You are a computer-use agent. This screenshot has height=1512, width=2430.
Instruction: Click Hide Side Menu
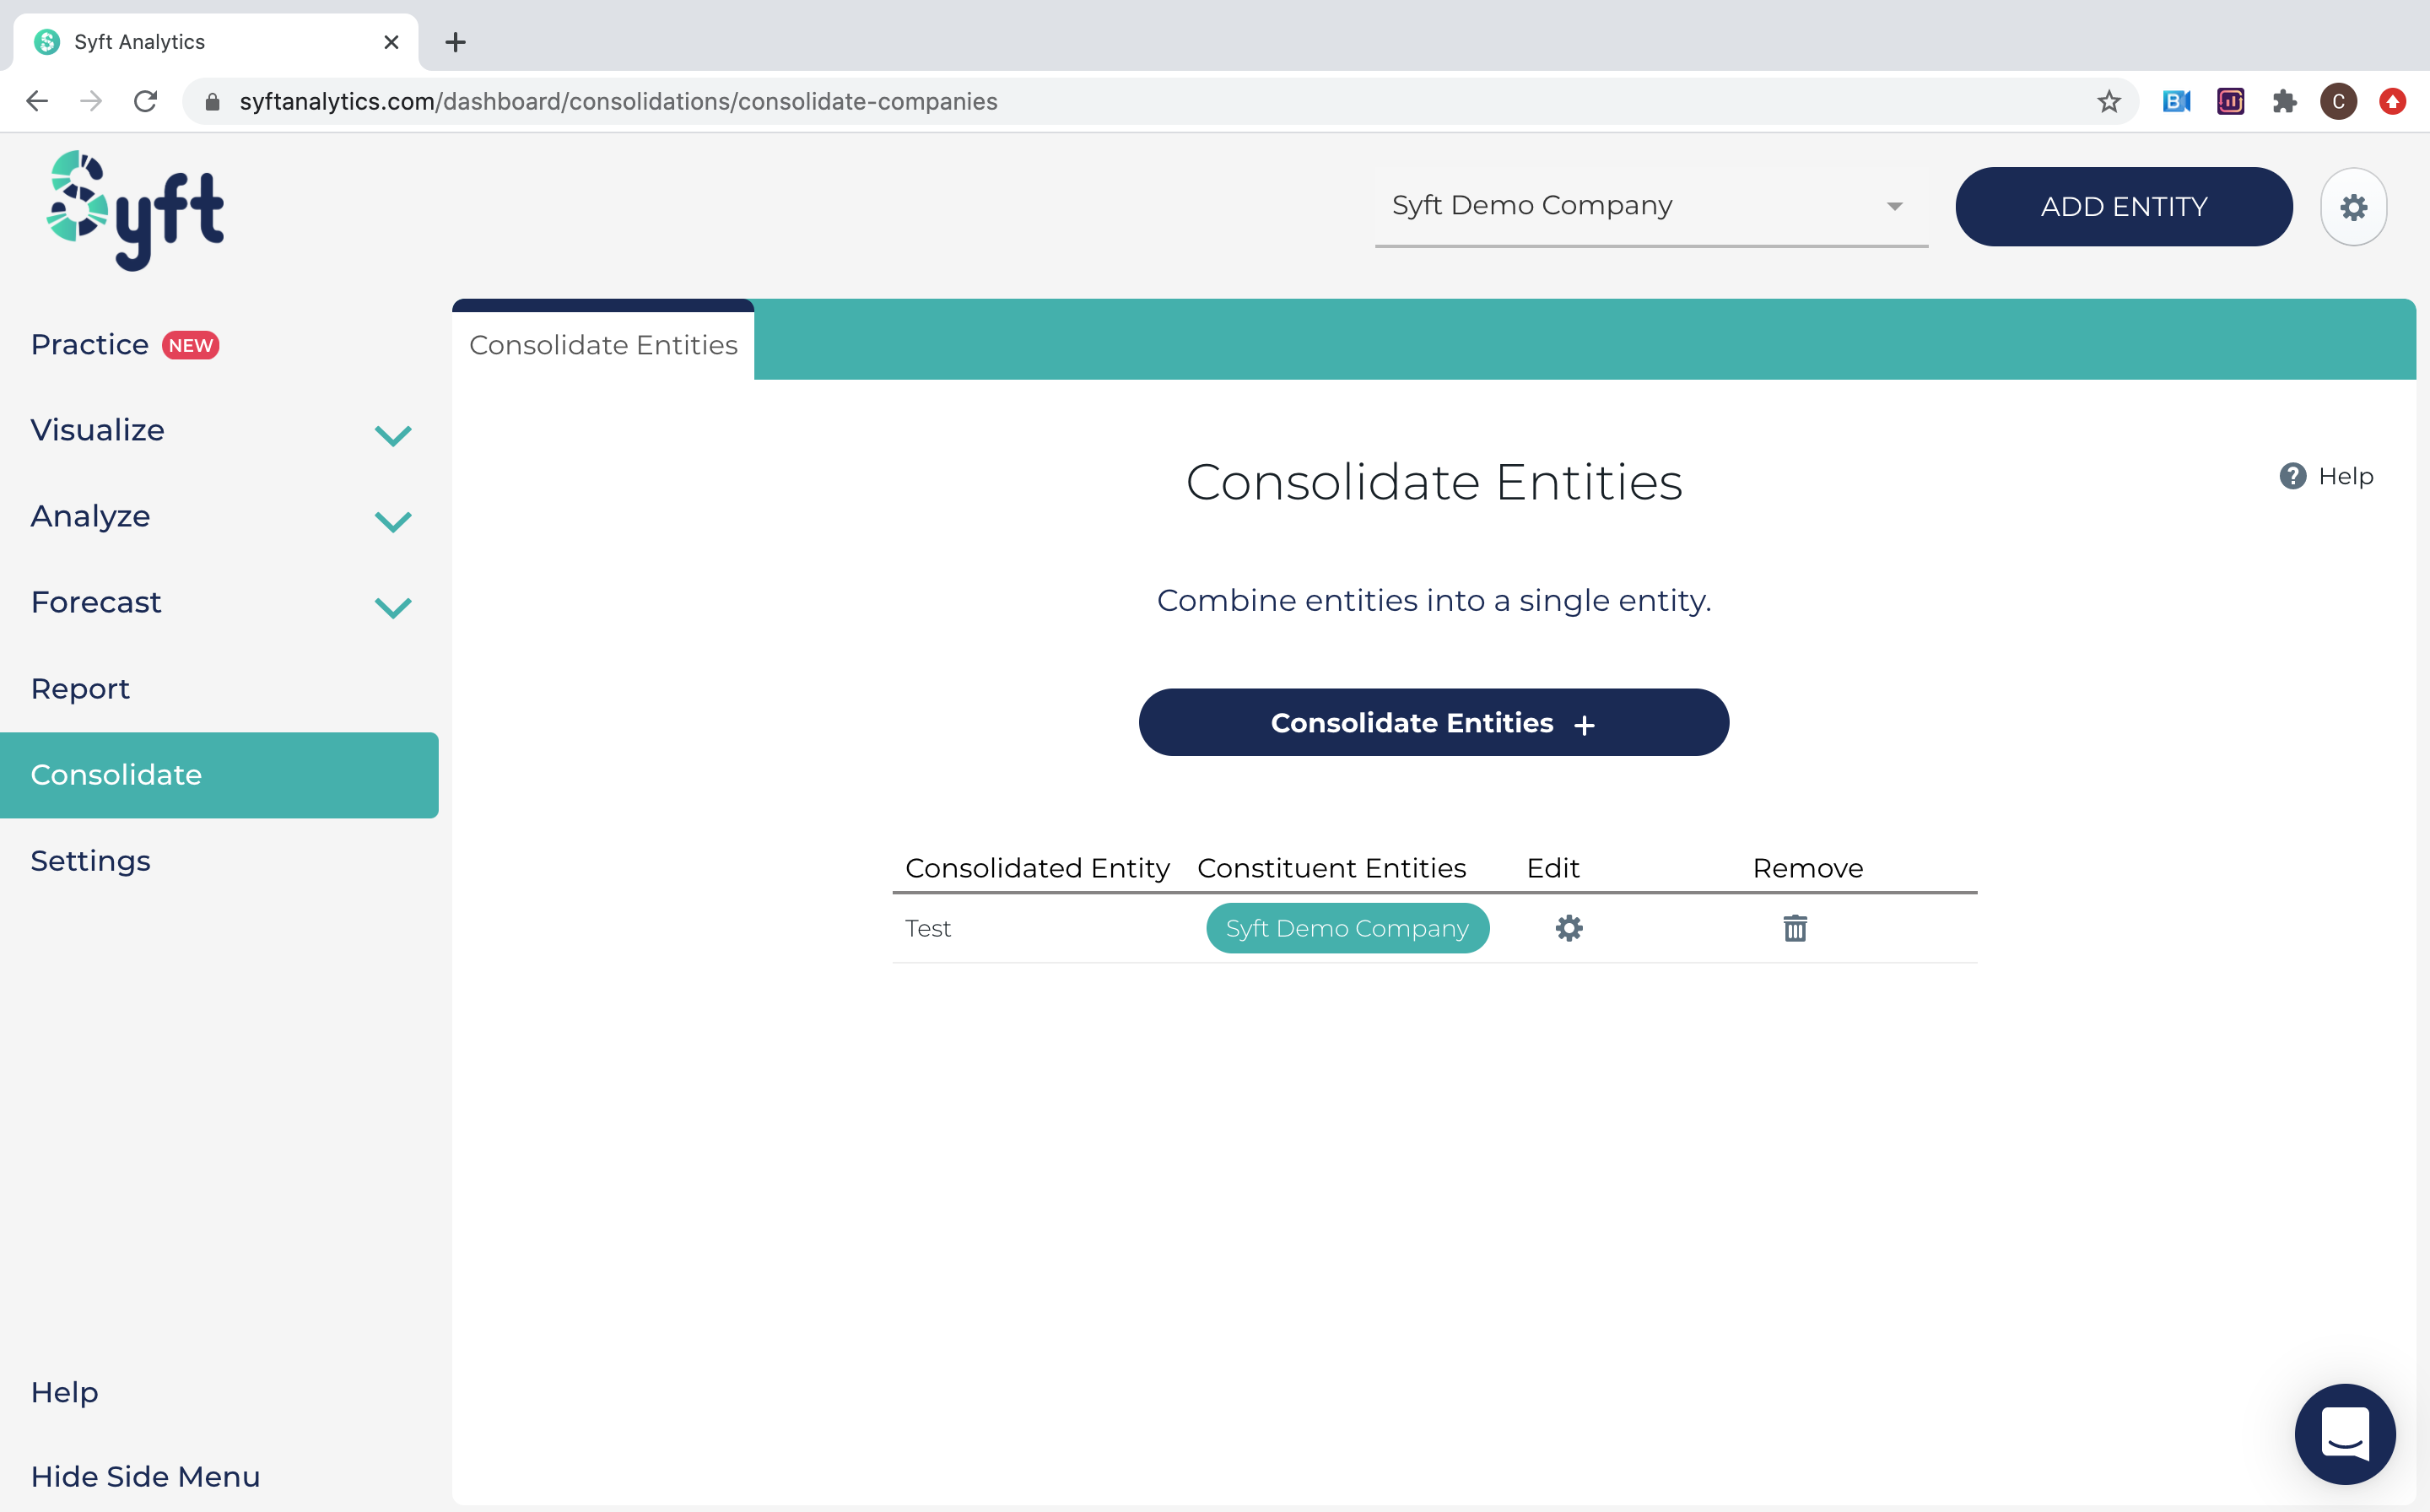pos(145,1476)
